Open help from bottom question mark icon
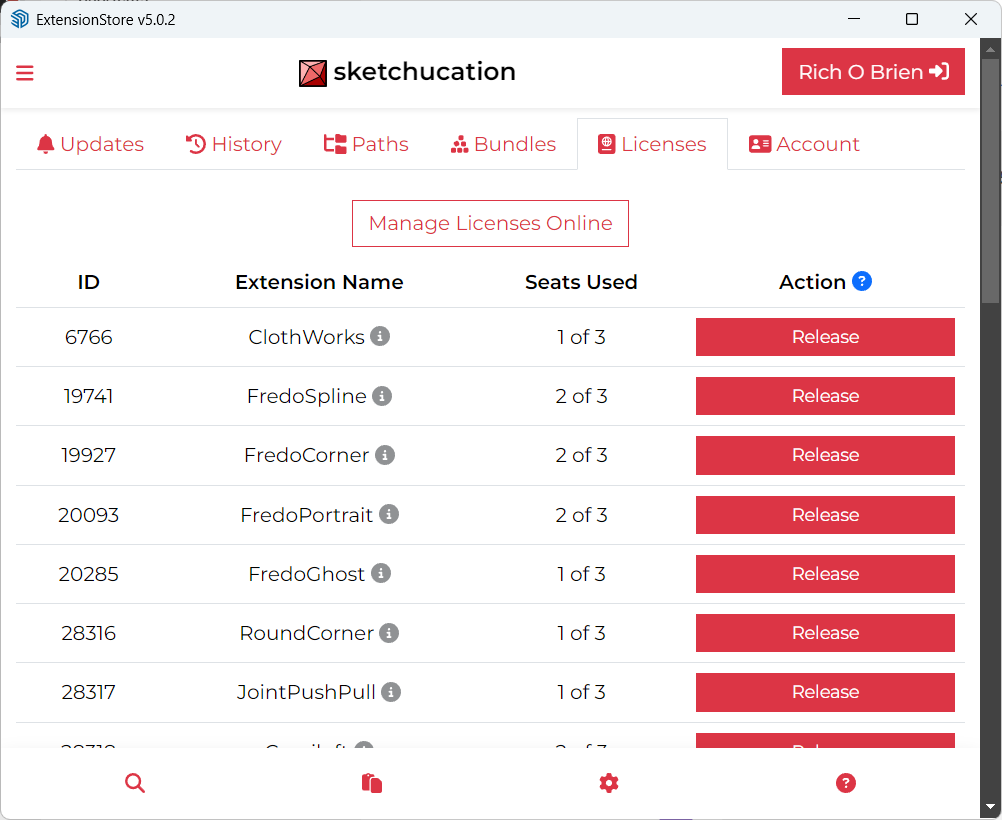Viewport: 1002px width, 820px height. (846, 783)
